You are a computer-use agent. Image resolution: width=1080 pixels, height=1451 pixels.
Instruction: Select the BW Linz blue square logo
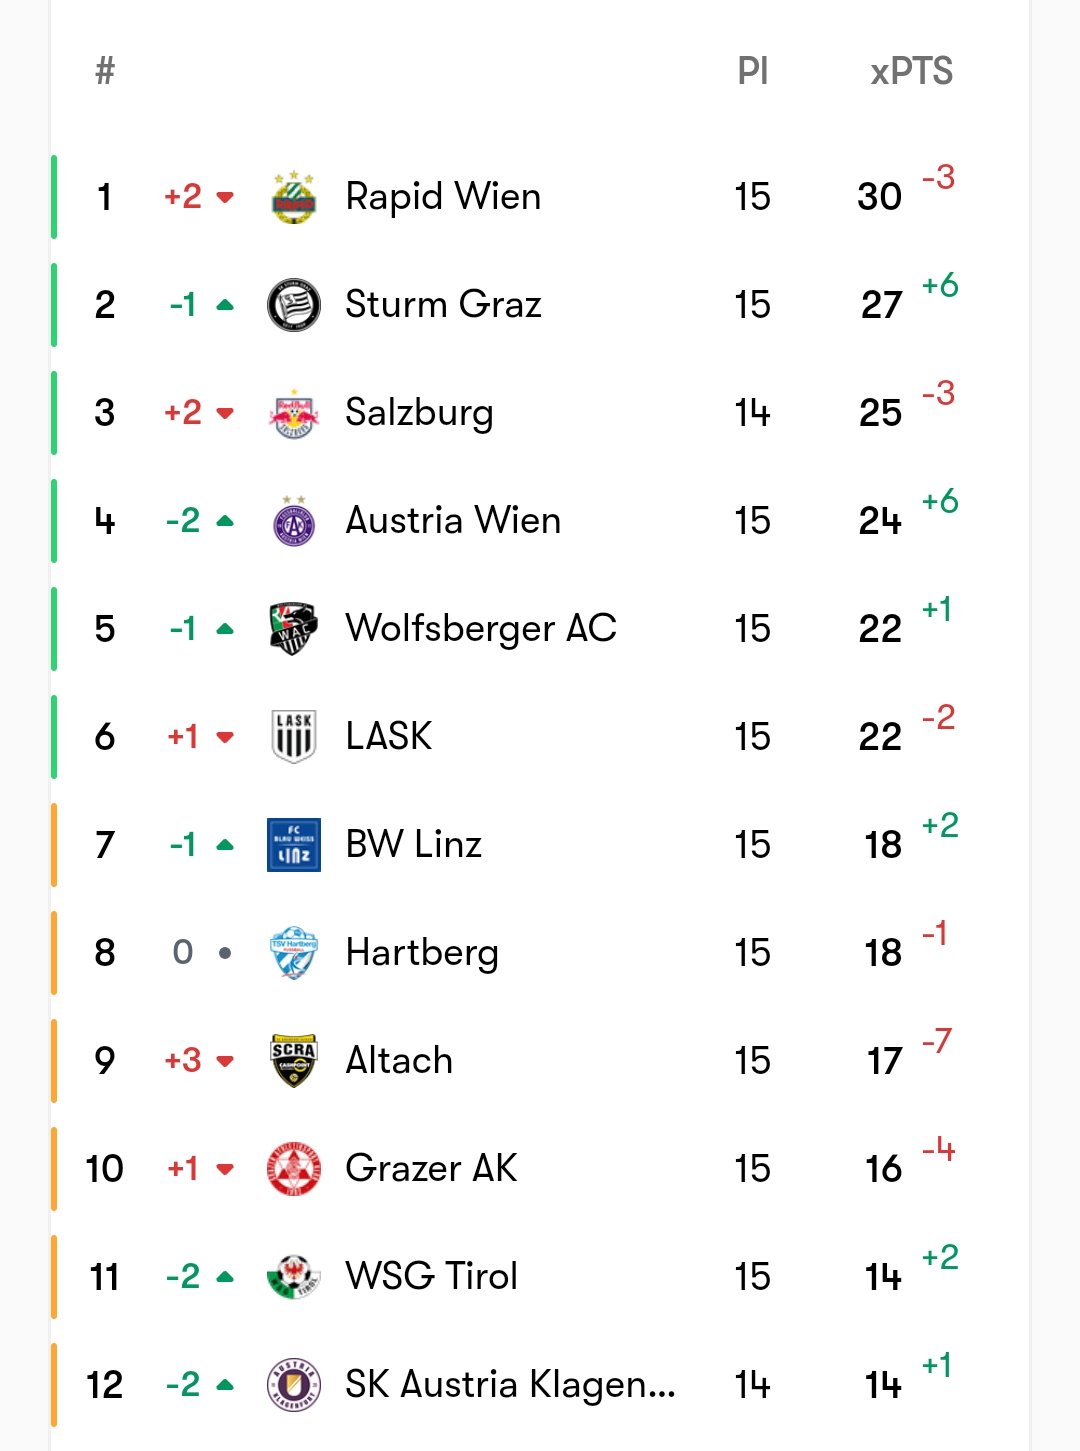[x=294, y=845]
